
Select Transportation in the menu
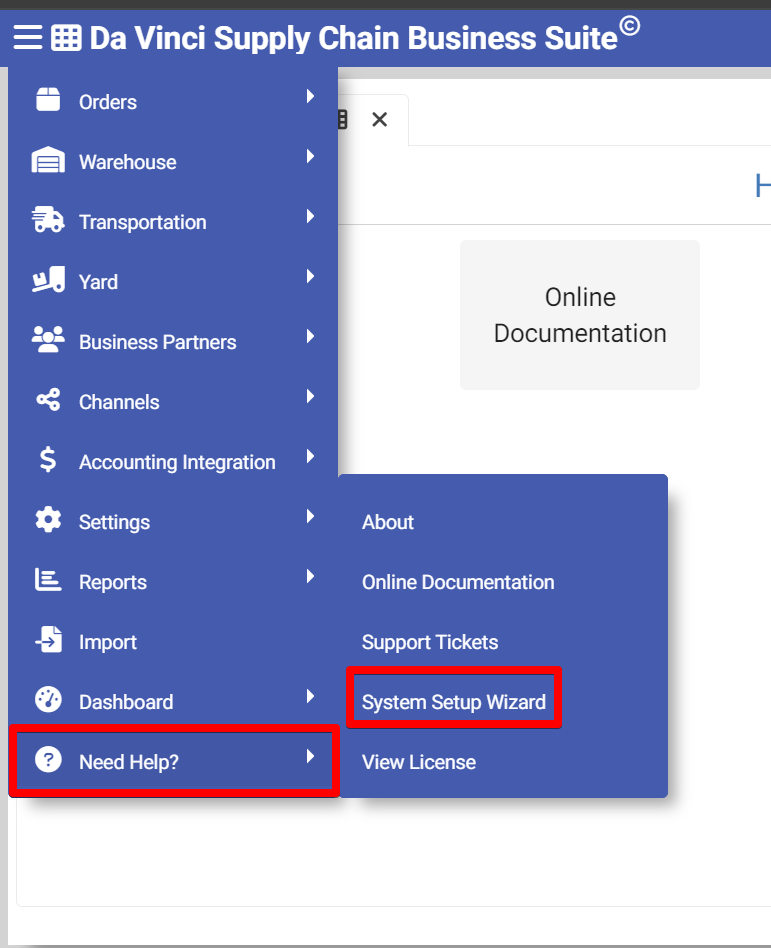pyautogui.click(x=173, y=219)
